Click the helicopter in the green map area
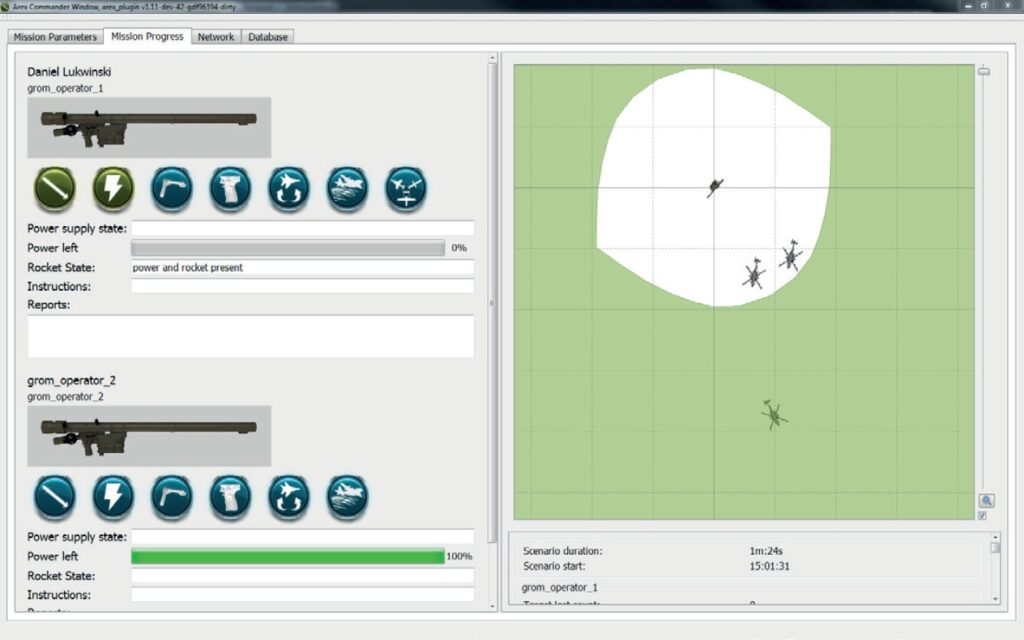1024x640 pixels. point(773,414)
